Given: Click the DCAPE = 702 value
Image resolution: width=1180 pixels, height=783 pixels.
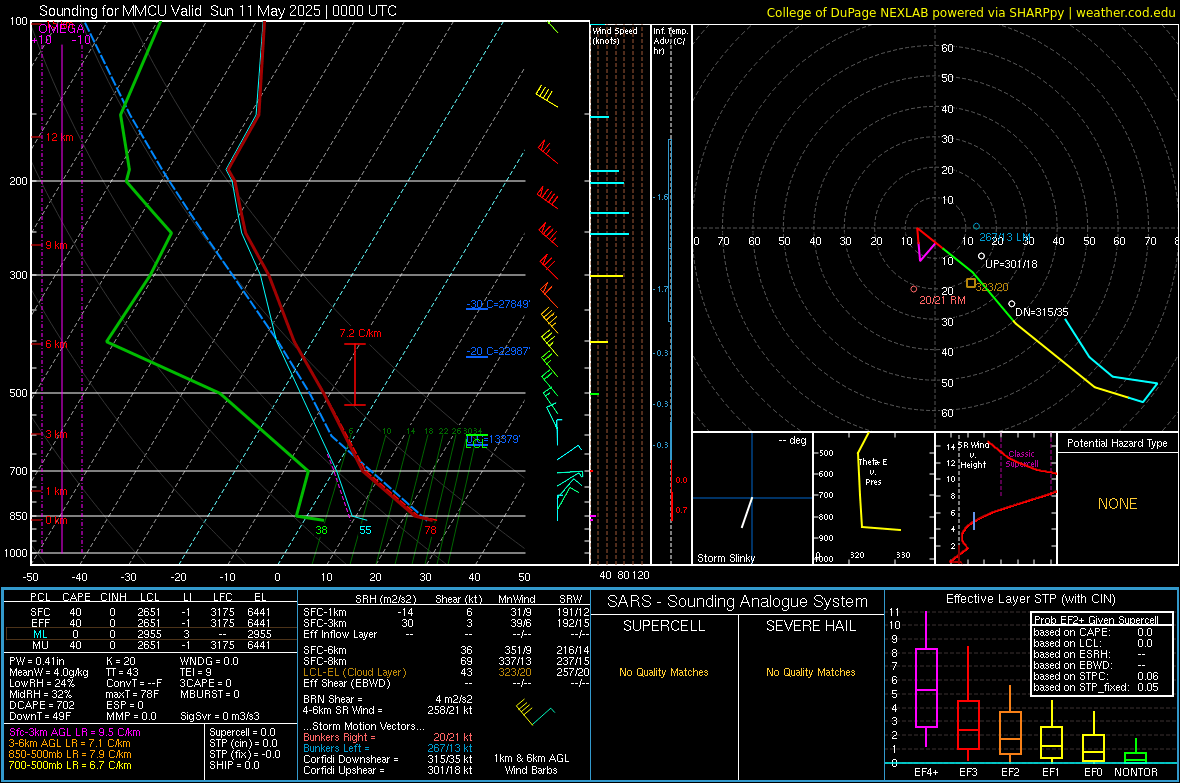Looking at the screenshot, I should (41, 705).
